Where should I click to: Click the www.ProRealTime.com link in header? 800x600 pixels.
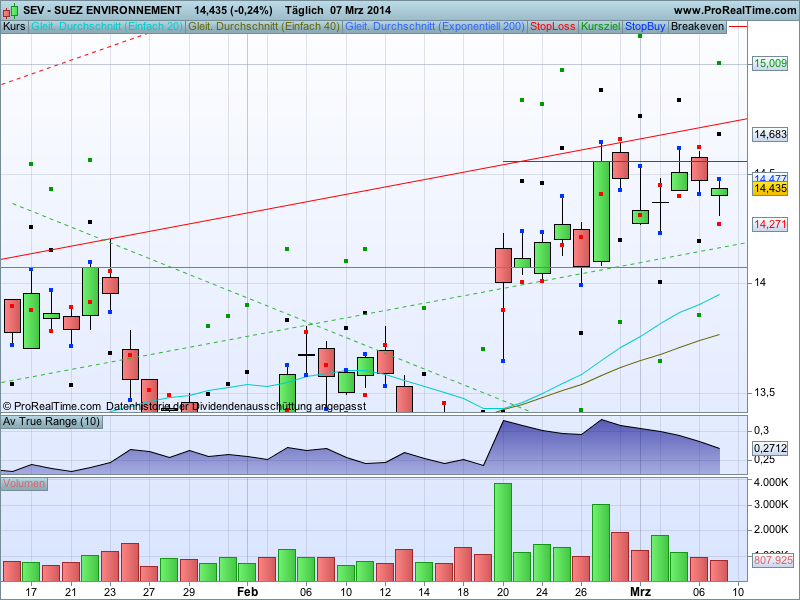tap(735, 10)
